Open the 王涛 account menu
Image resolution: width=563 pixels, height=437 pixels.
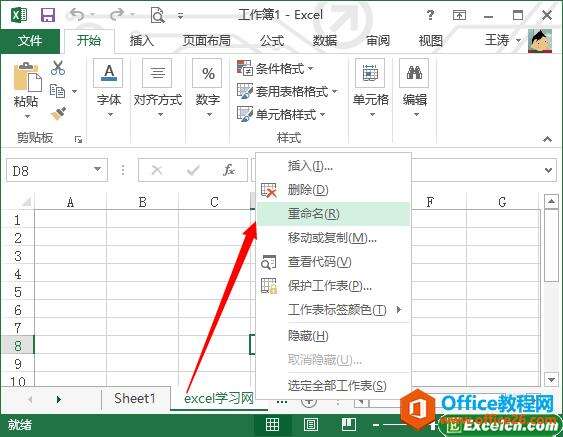(x=503, y=40)
